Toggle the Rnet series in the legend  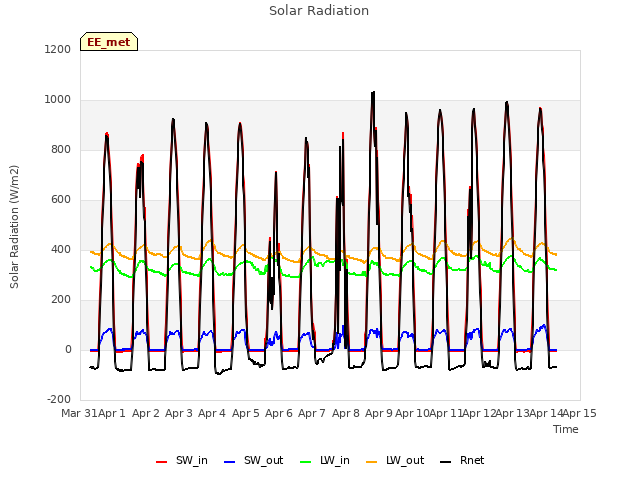point(462,460)
